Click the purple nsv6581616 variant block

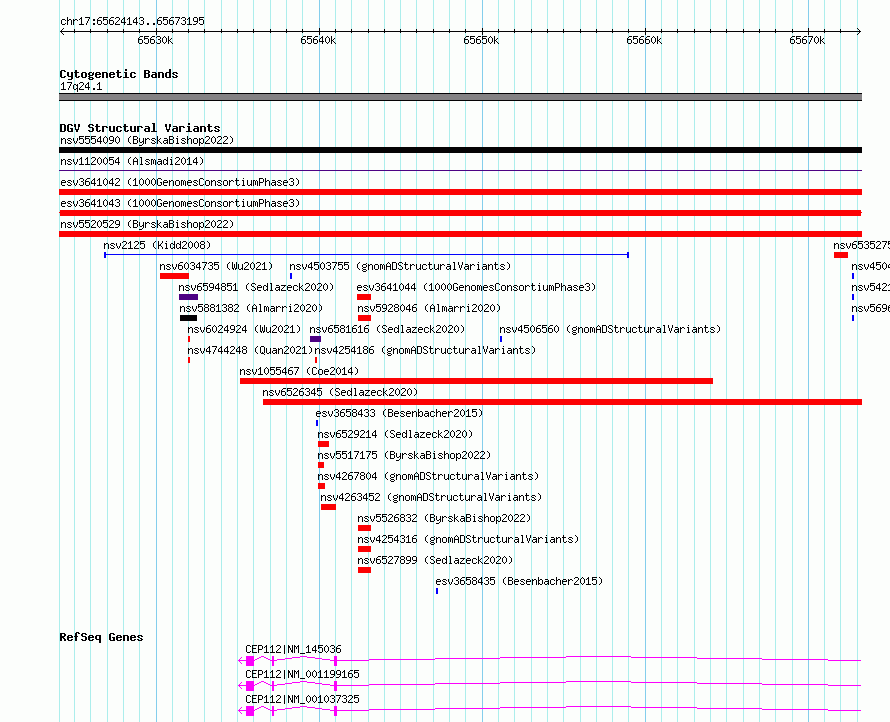click(316, 339)
